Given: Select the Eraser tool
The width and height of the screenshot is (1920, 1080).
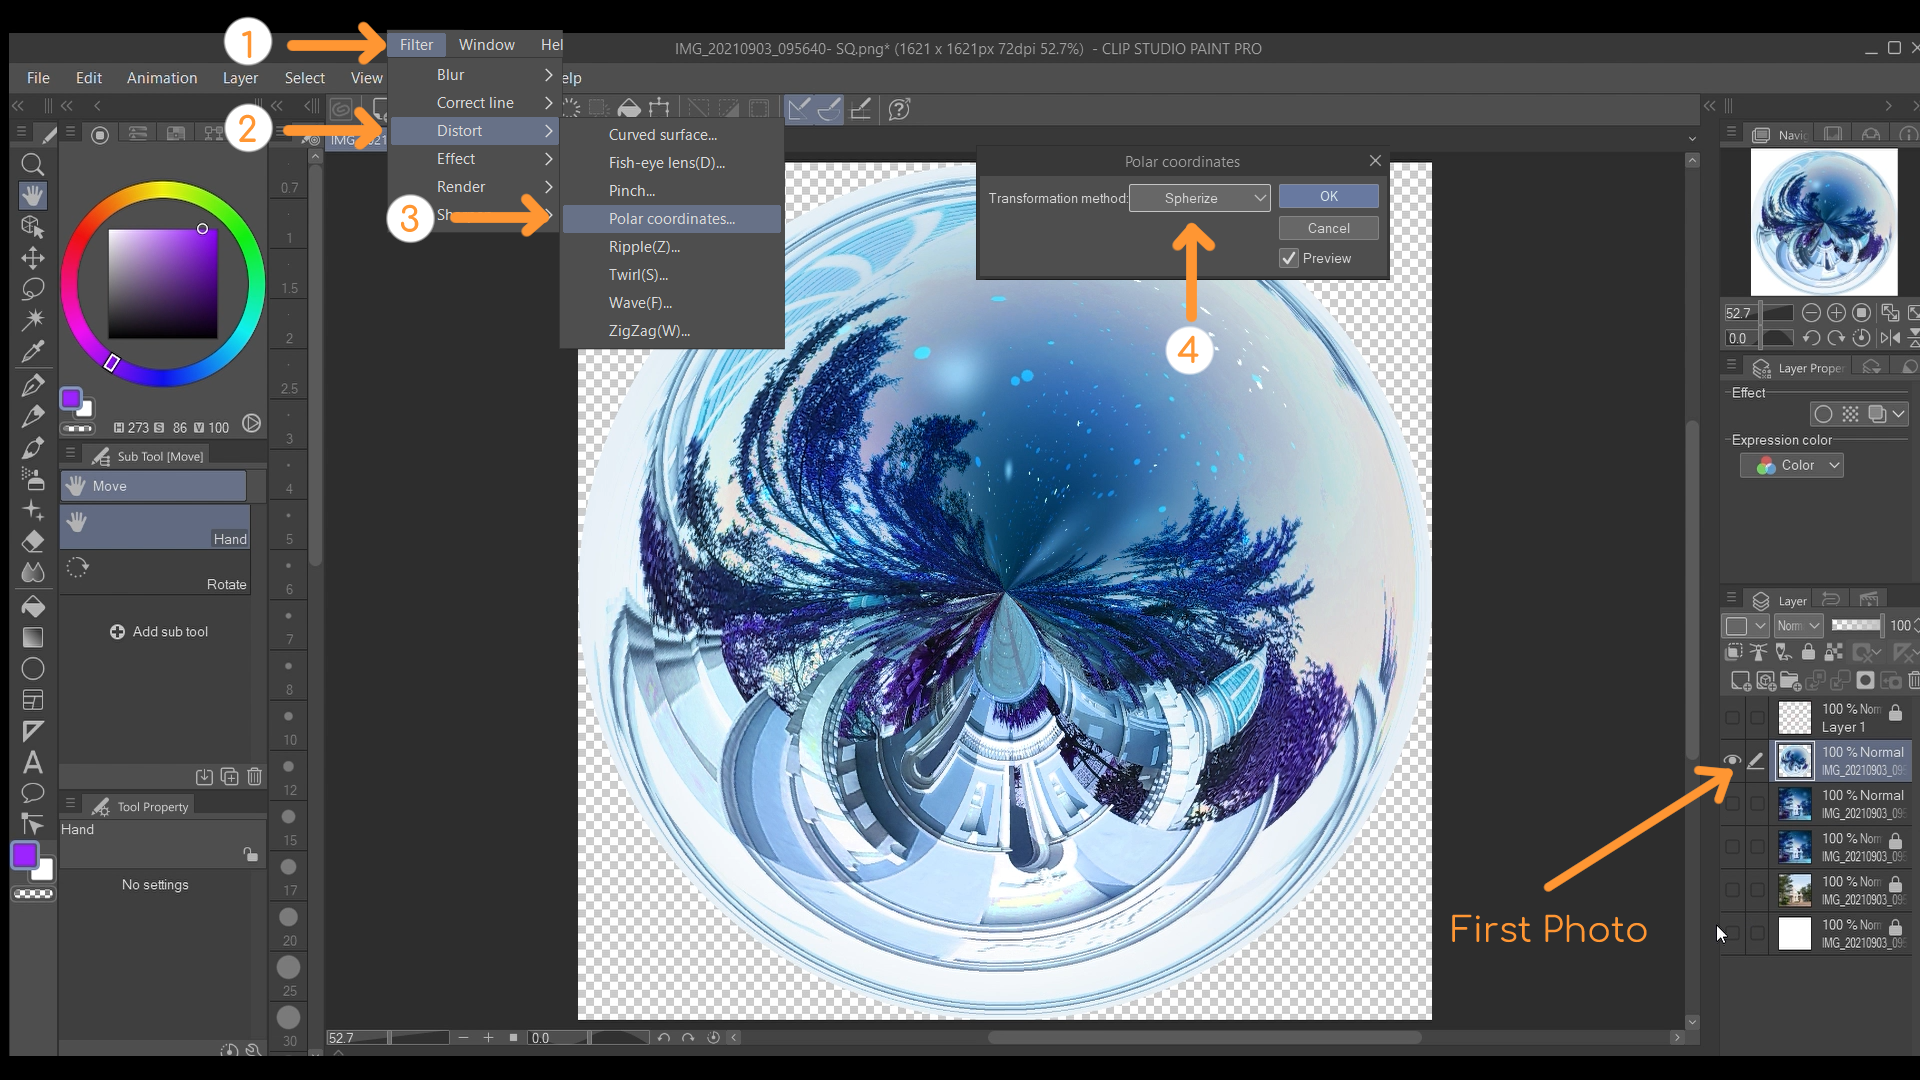Looking at the screenshot, I should click(33, 541).
